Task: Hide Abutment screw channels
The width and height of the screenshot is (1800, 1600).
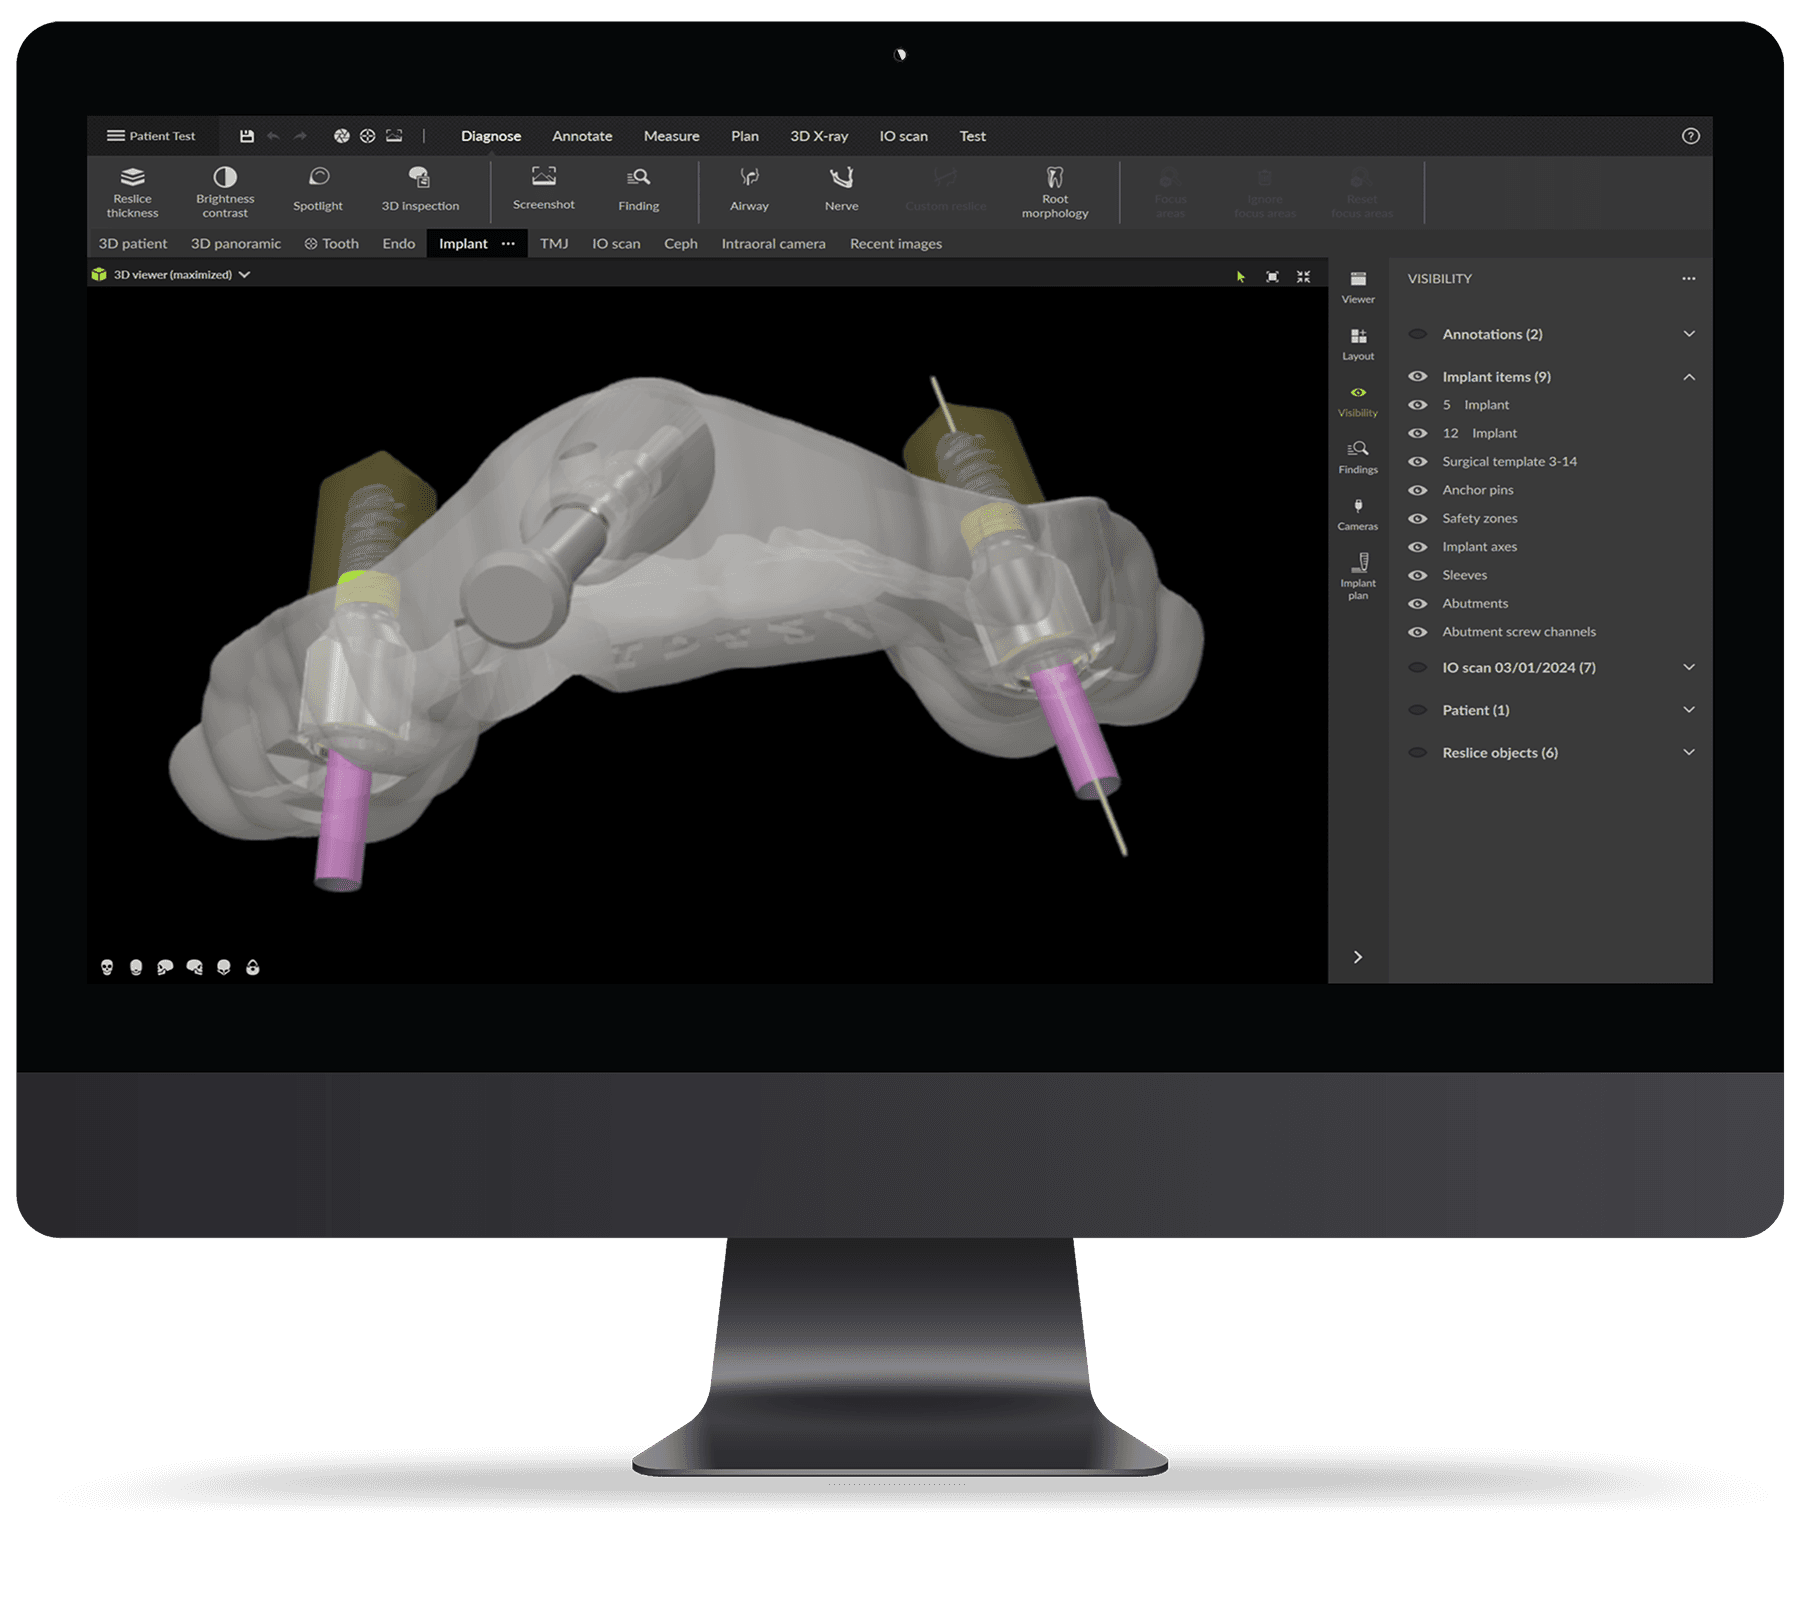Action: [1418, 632]
